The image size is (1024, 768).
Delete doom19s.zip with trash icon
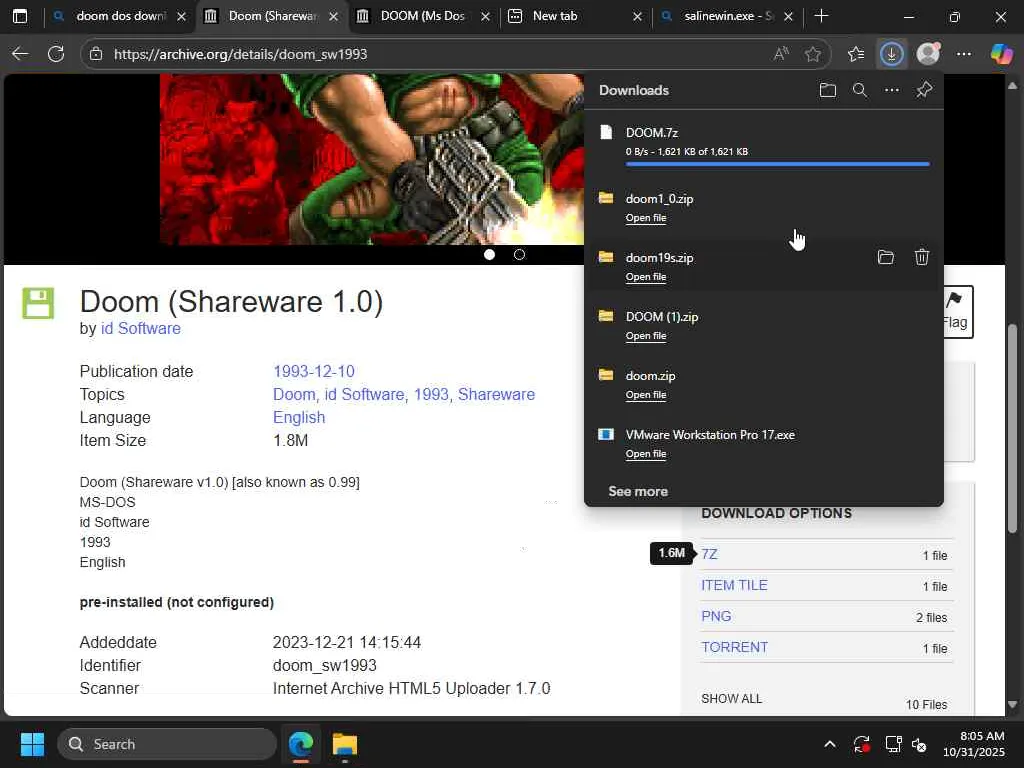[x=921, y=257]
